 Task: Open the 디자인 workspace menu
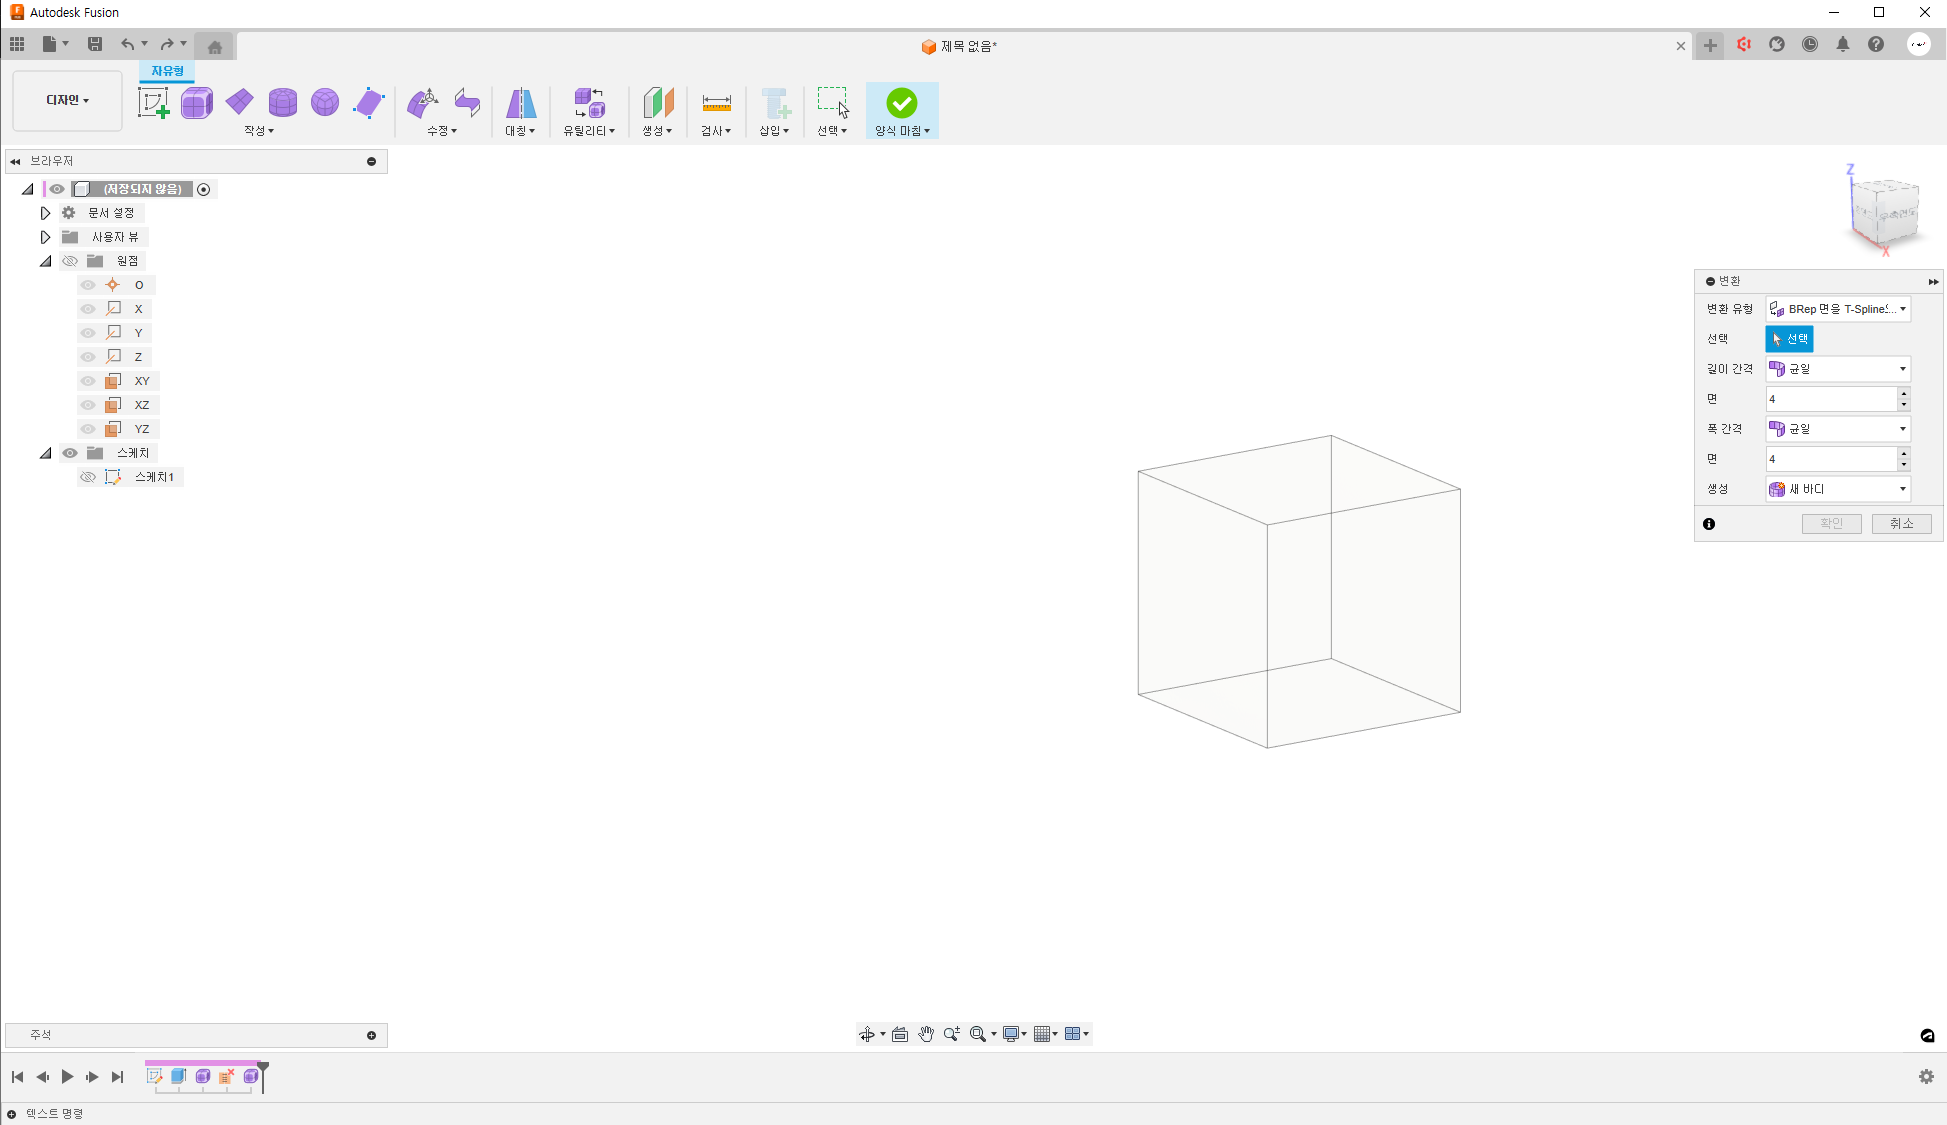click(x=67, y=100)
